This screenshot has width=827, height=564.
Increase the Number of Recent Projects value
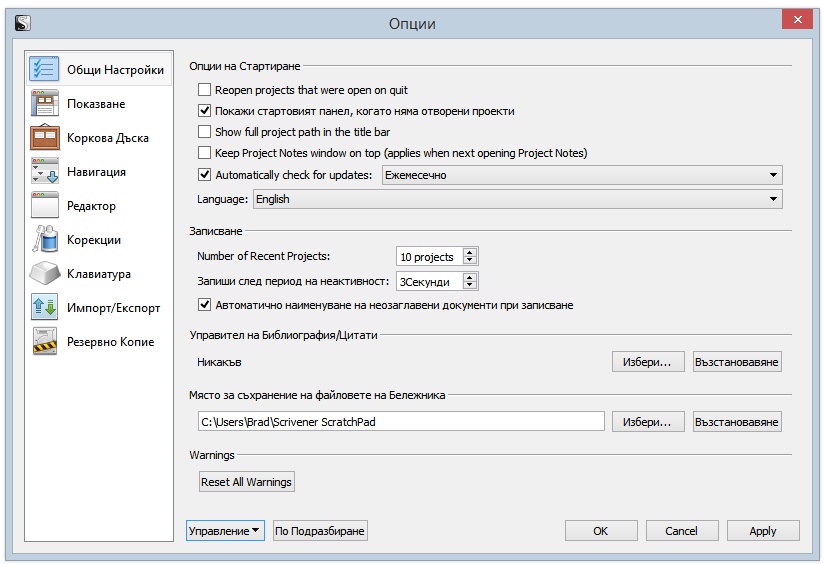pos(470,252)
